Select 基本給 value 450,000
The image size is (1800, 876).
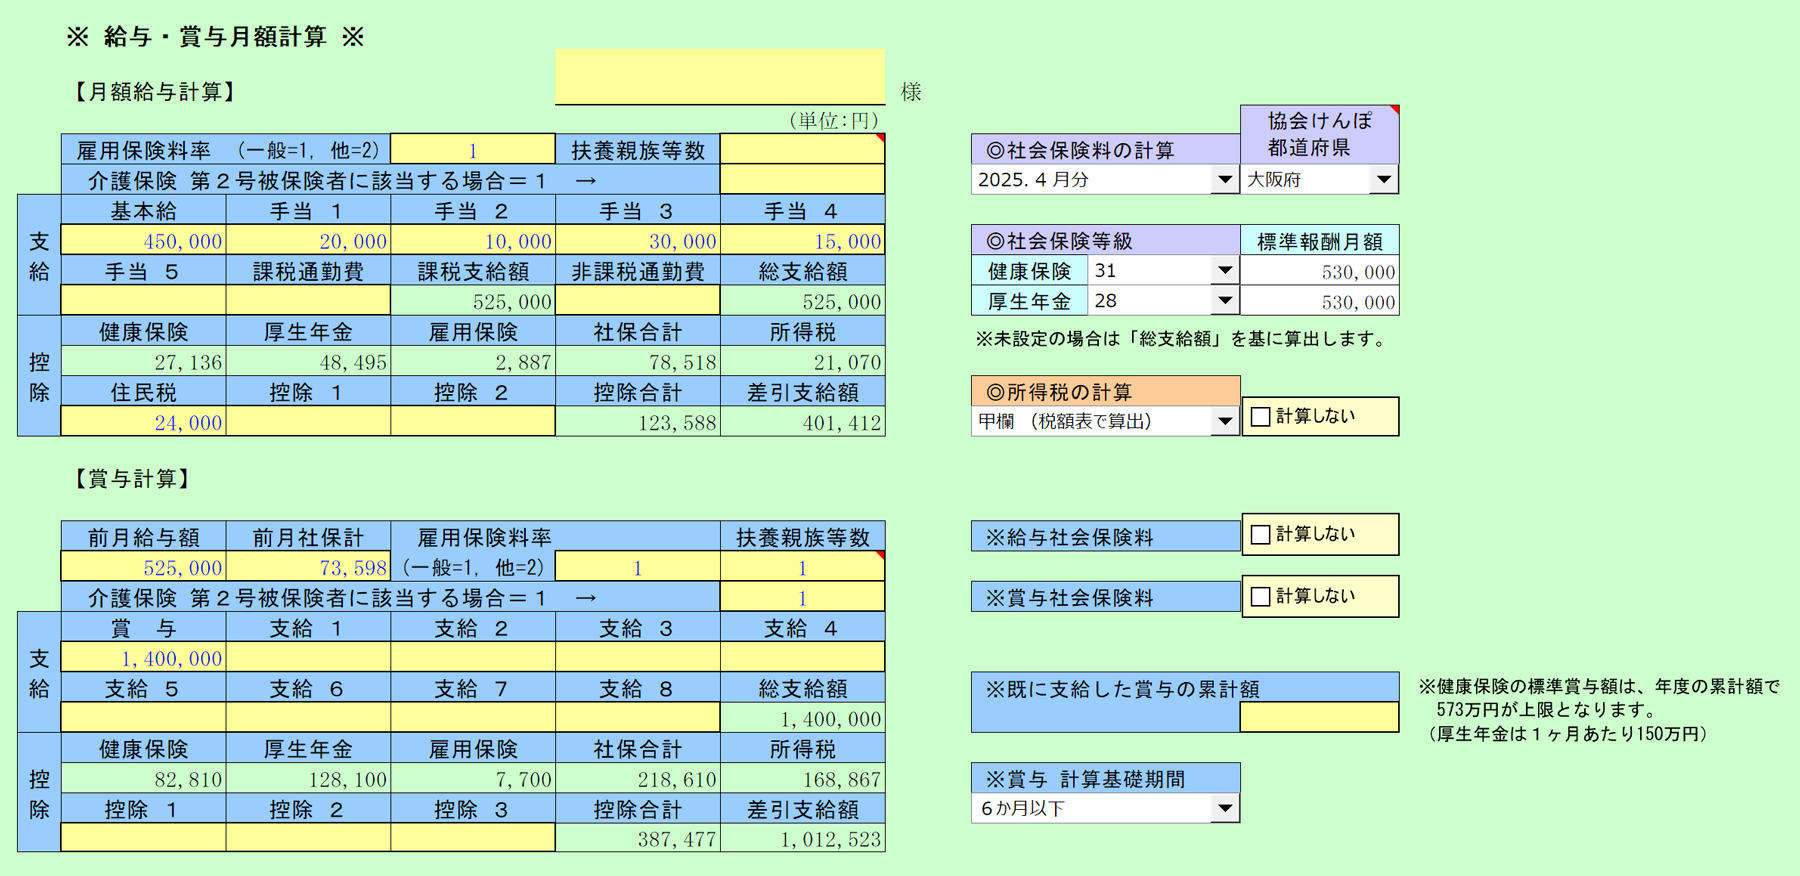(144, 241)
